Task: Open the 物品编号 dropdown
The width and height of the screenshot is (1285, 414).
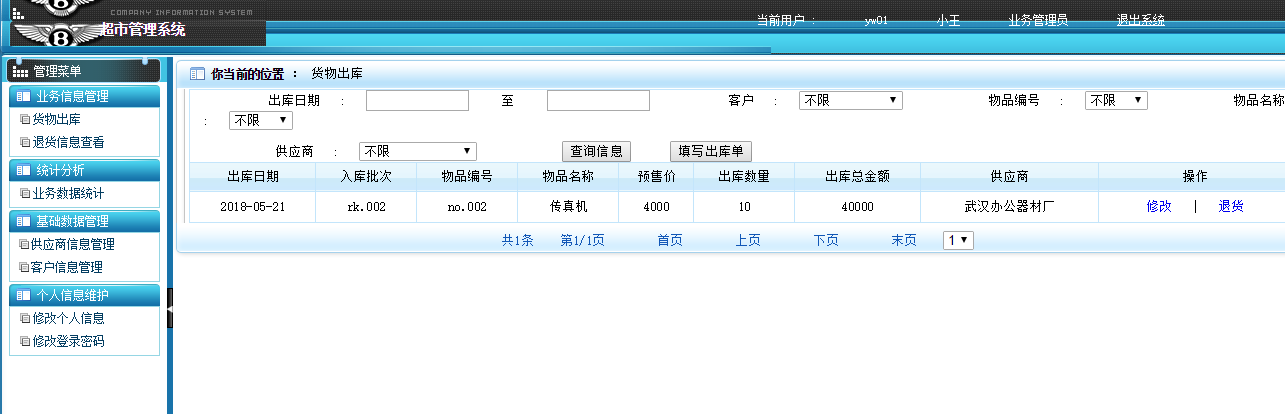Action: coord(1116,100)
